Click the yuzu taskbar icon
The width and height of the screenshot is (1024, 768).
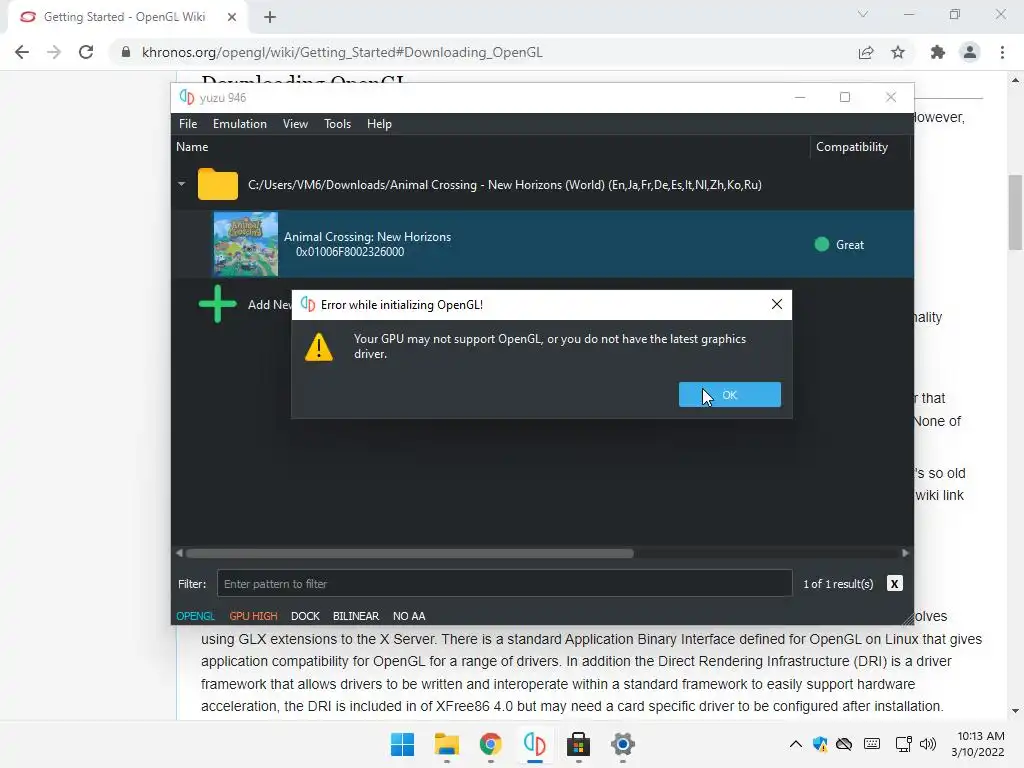[x=534, y=744]
